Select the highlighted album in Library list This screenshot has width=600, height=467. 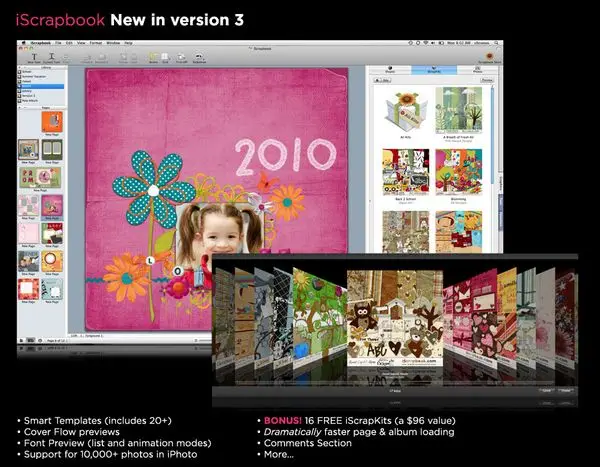click(x=41, y=87)
